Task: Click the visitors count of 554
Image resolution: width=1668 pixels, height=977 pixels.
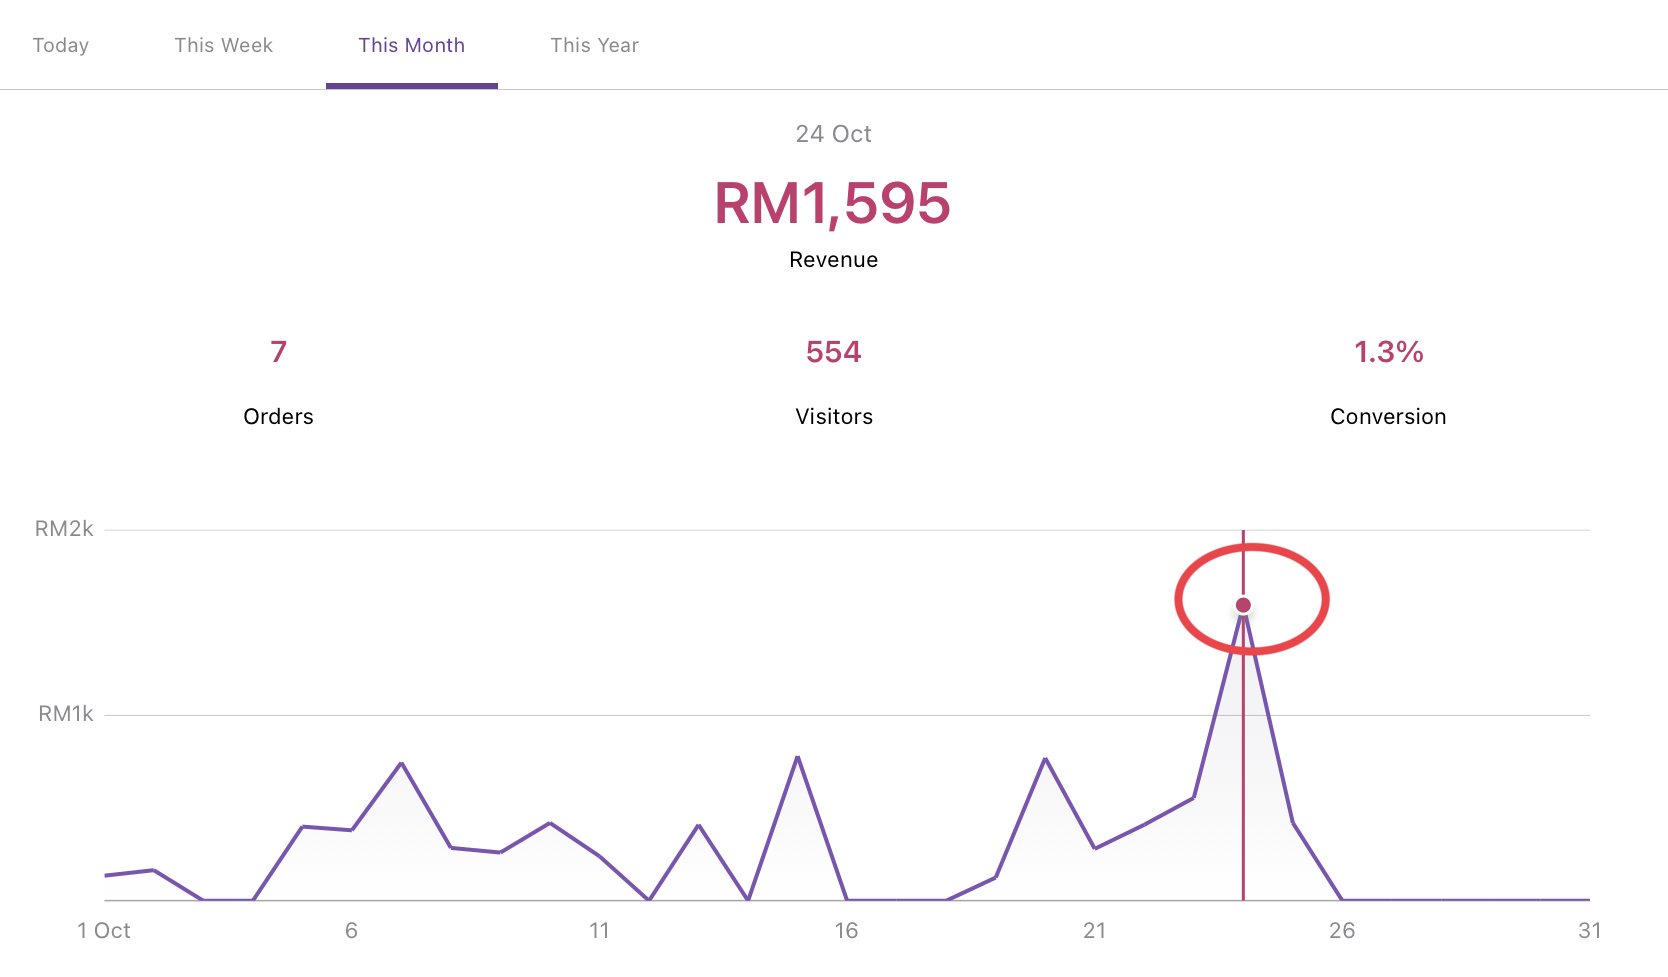Action: pos(833,352)
